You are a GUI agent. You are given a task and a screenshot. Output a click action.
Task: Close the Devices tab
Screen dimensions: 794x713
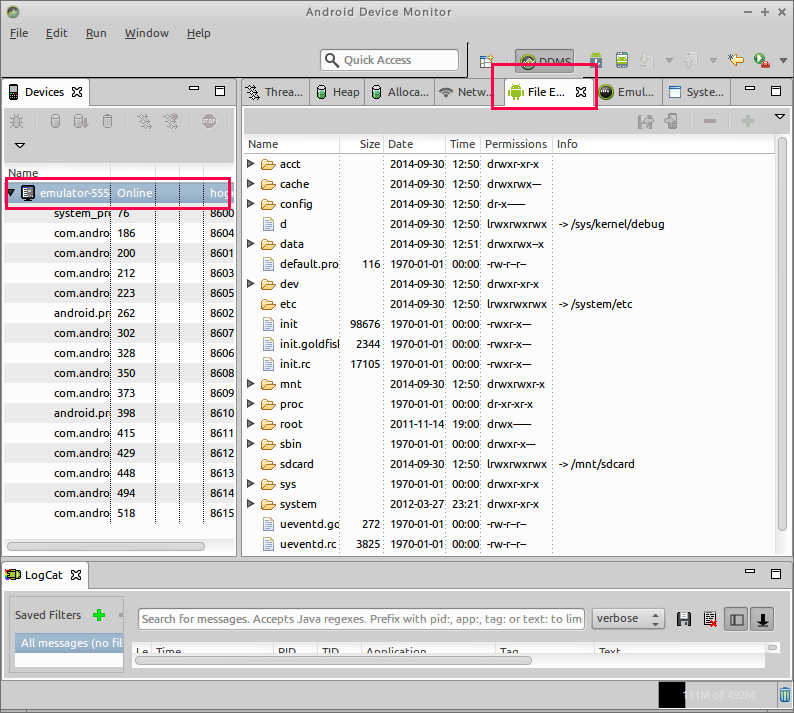pos(77,92)
